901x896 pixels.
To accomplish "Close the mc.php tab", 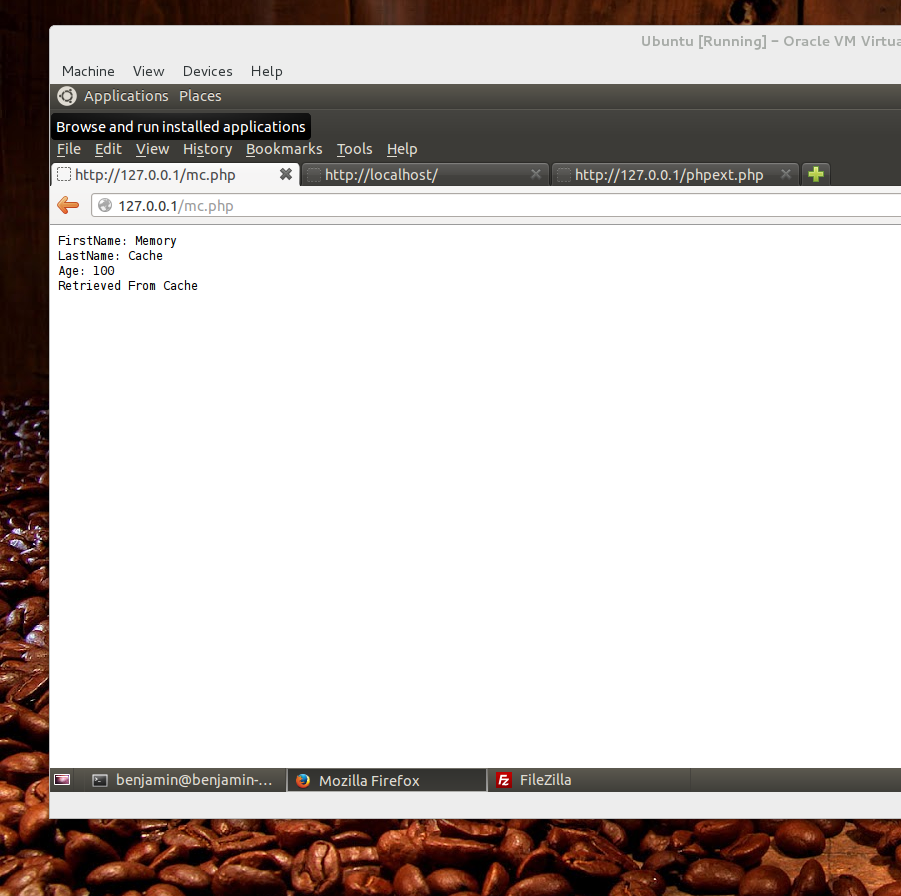I will pyautogui.click(x=286, y=174).
